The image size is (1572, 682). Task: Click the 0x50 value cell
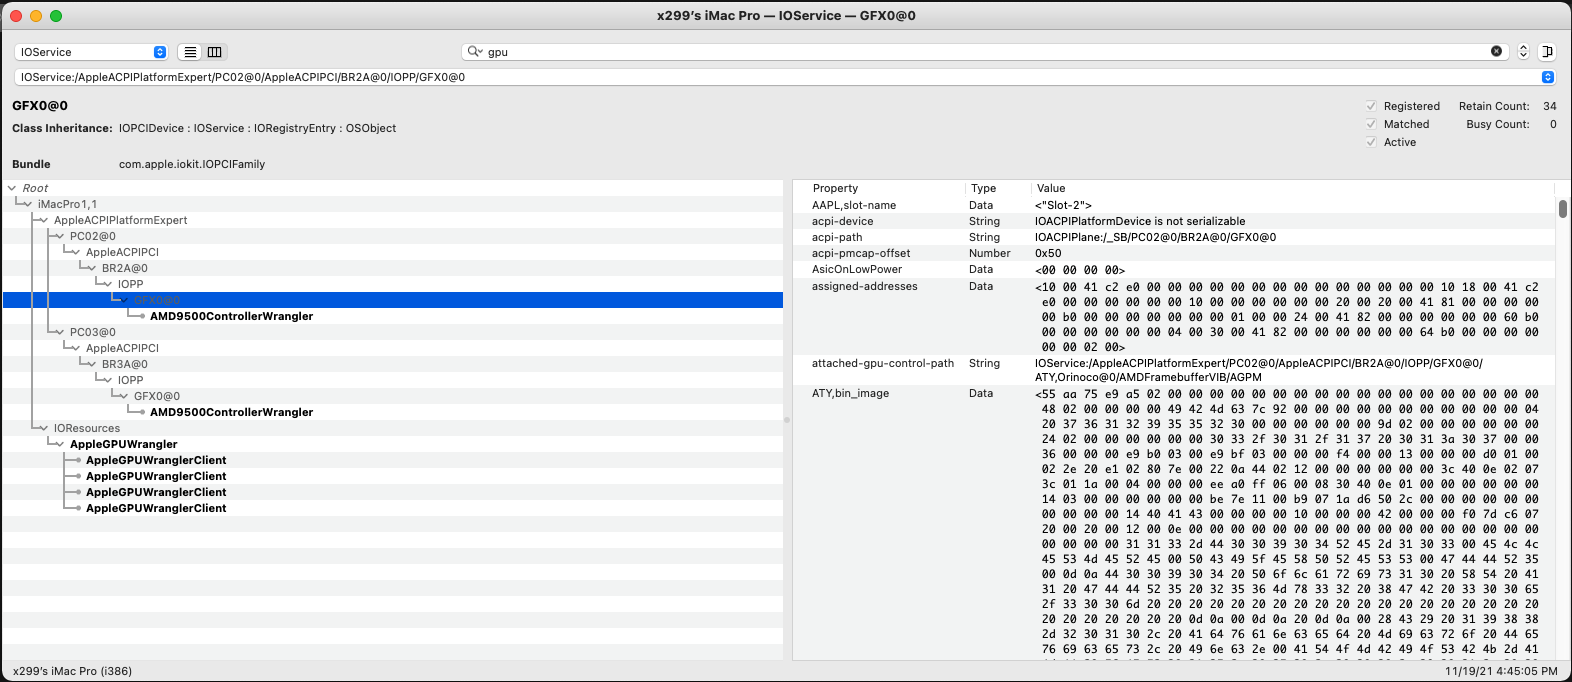click(x=1048, y=253)
